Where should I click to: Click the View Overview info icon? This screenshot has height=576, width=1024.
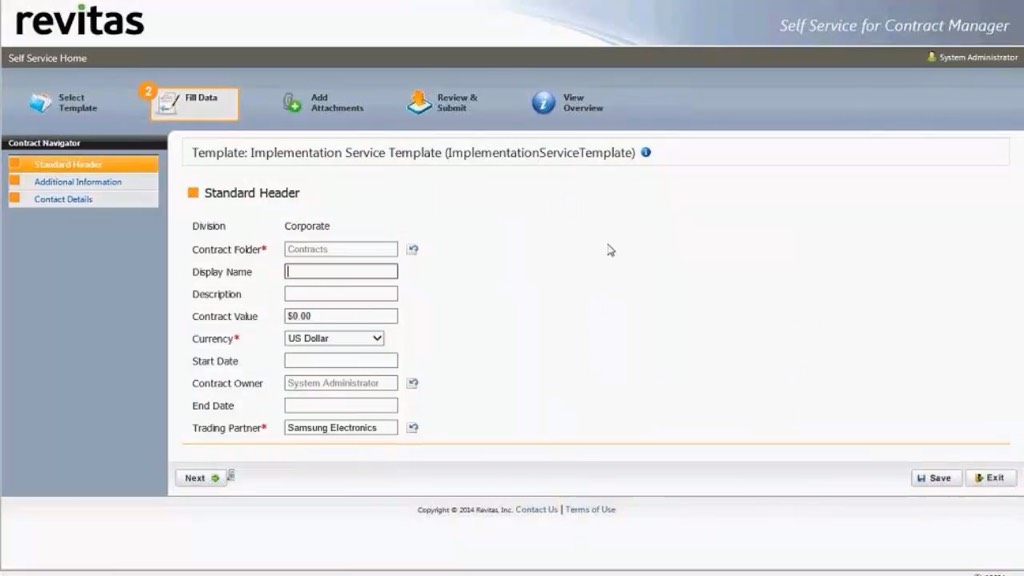pos(543,103)
